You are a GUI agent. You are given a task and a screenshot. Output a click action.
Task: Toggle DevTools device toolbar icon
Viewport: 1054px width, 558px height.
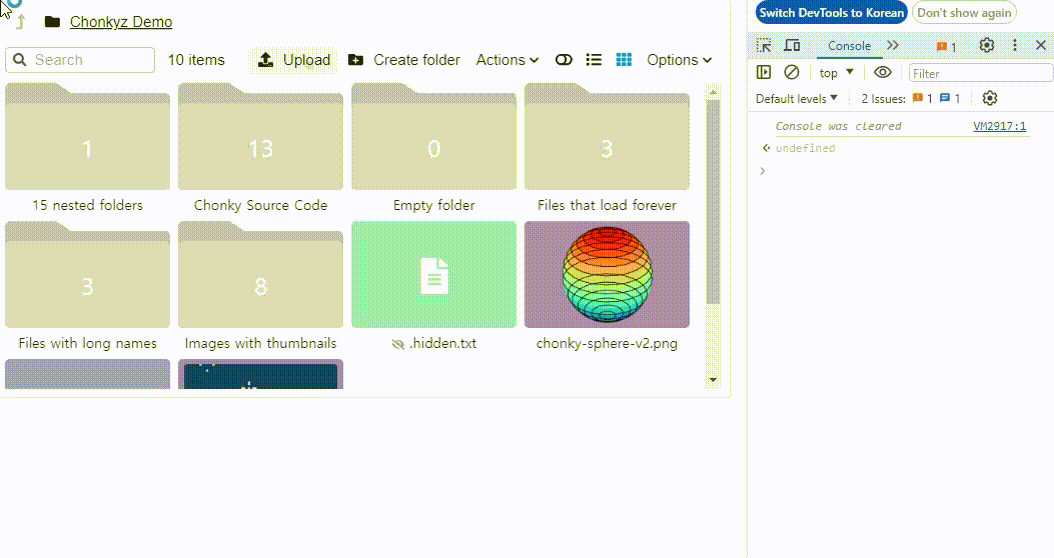pos(793,46)
